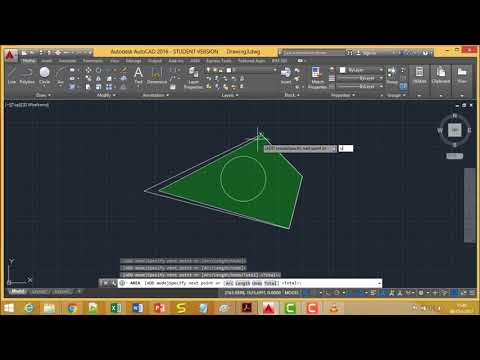Toggle grid display in status bar
This screenshot has height=360, width=480.
(x=306, y=293)
